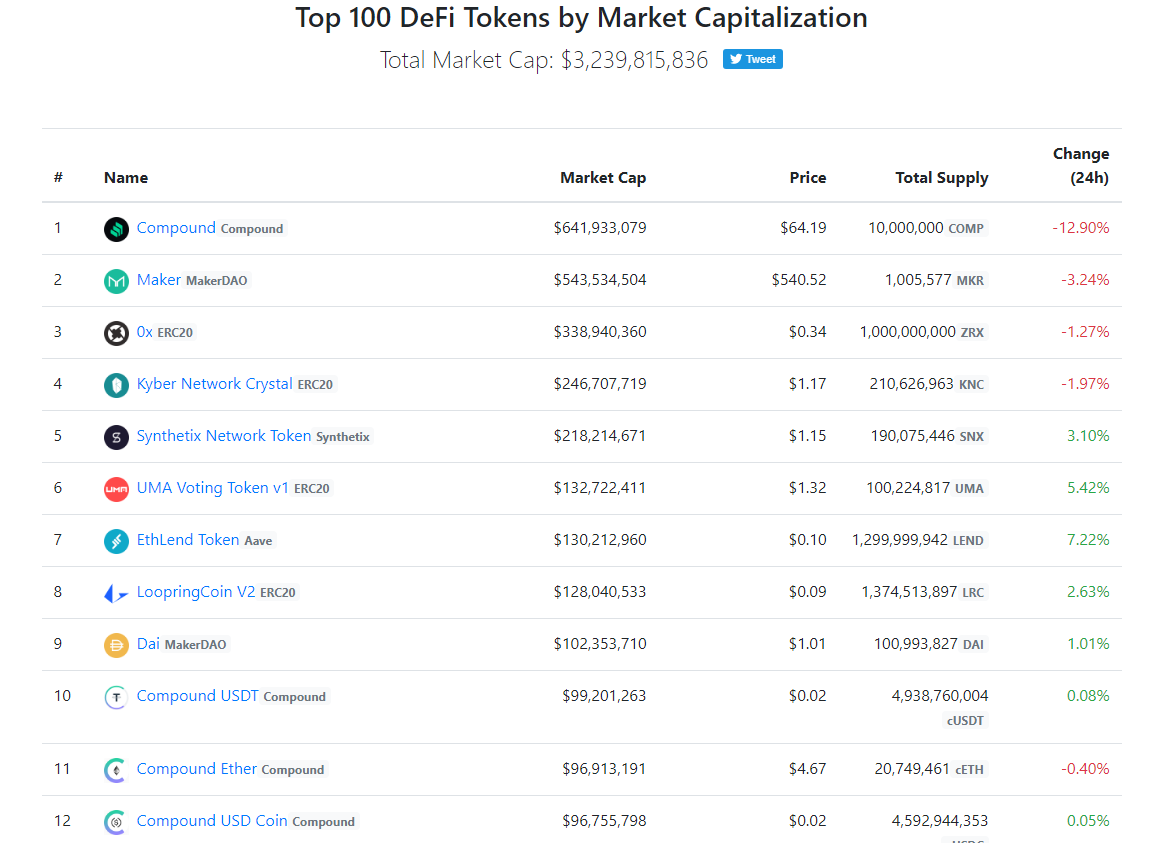Click the KNC supply symbol badge
Image resolution: width=1176 pixels, height=843 pixels.
(x=971, y=385)
